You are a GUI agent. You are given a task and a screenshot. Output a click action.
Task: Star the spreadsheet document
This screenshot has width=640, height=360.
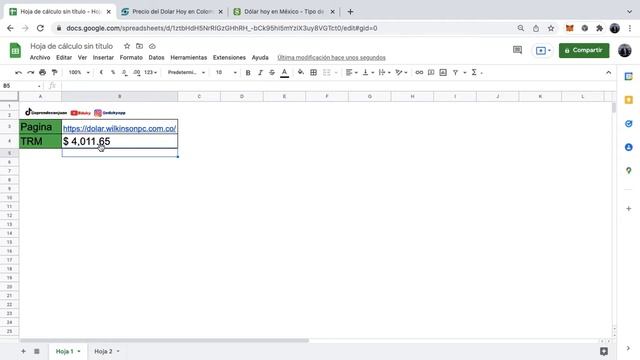tap(127, 46)
